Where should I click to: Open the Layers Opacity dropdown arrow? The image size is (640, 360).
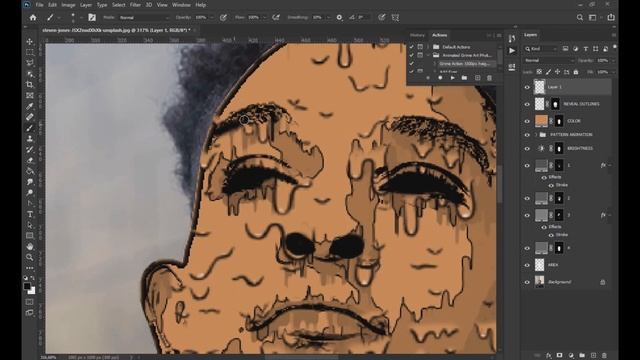click(613, 60)
